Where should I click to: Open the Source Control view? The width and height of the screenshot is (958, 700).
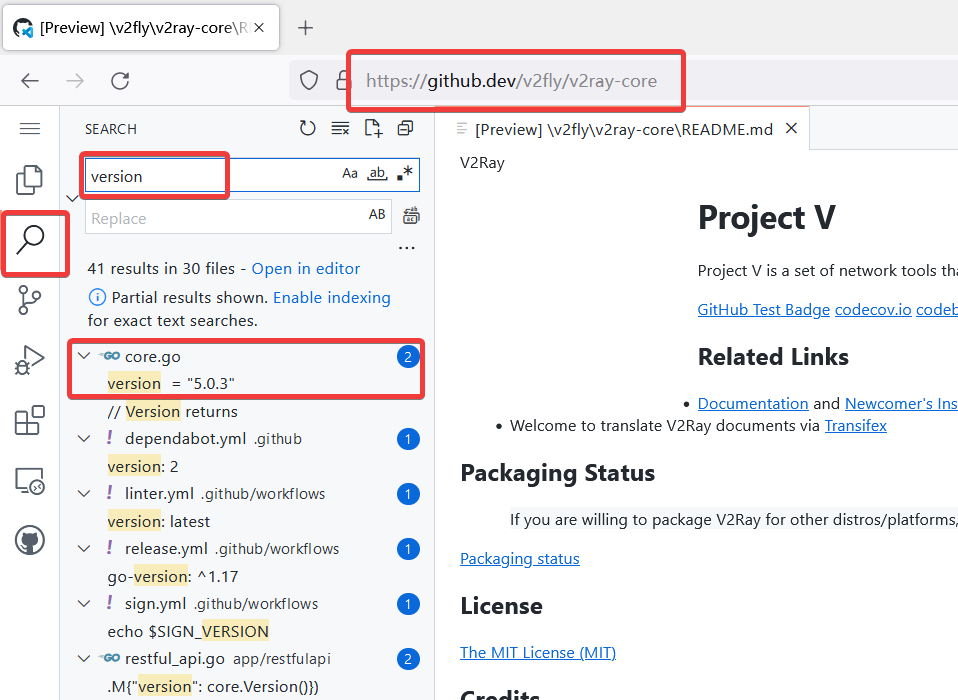(x=30, y=299)
